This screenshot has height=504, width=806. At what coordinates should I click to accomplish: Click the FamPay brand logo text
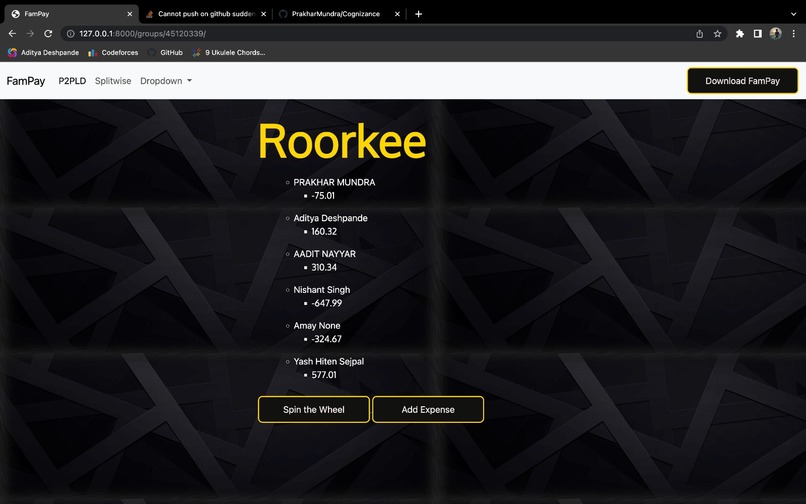pos(26,81)
